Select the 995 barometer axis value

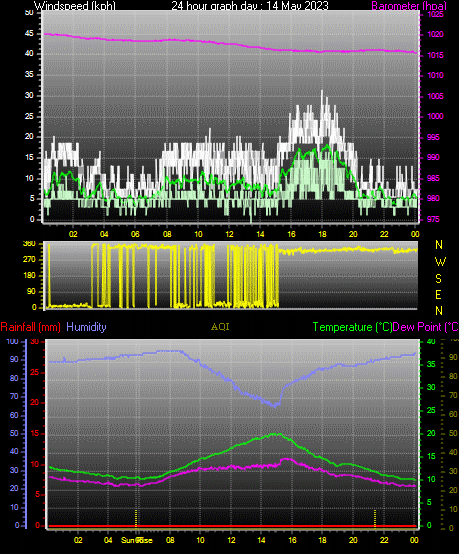(x=433, y=137)
